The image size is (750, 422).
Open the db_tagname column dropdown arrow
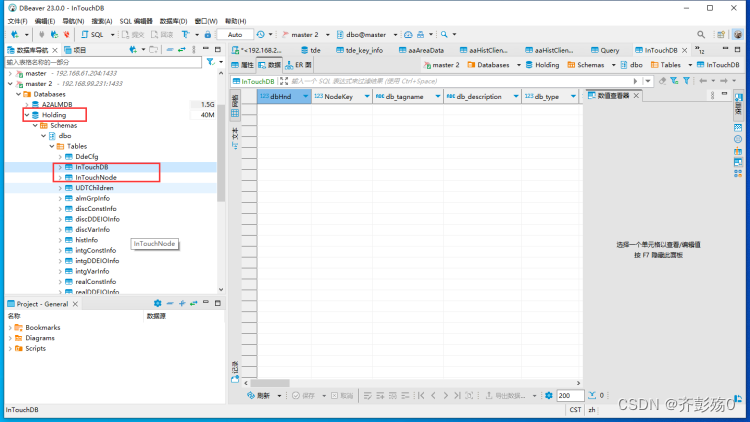(x=438, y=96)
